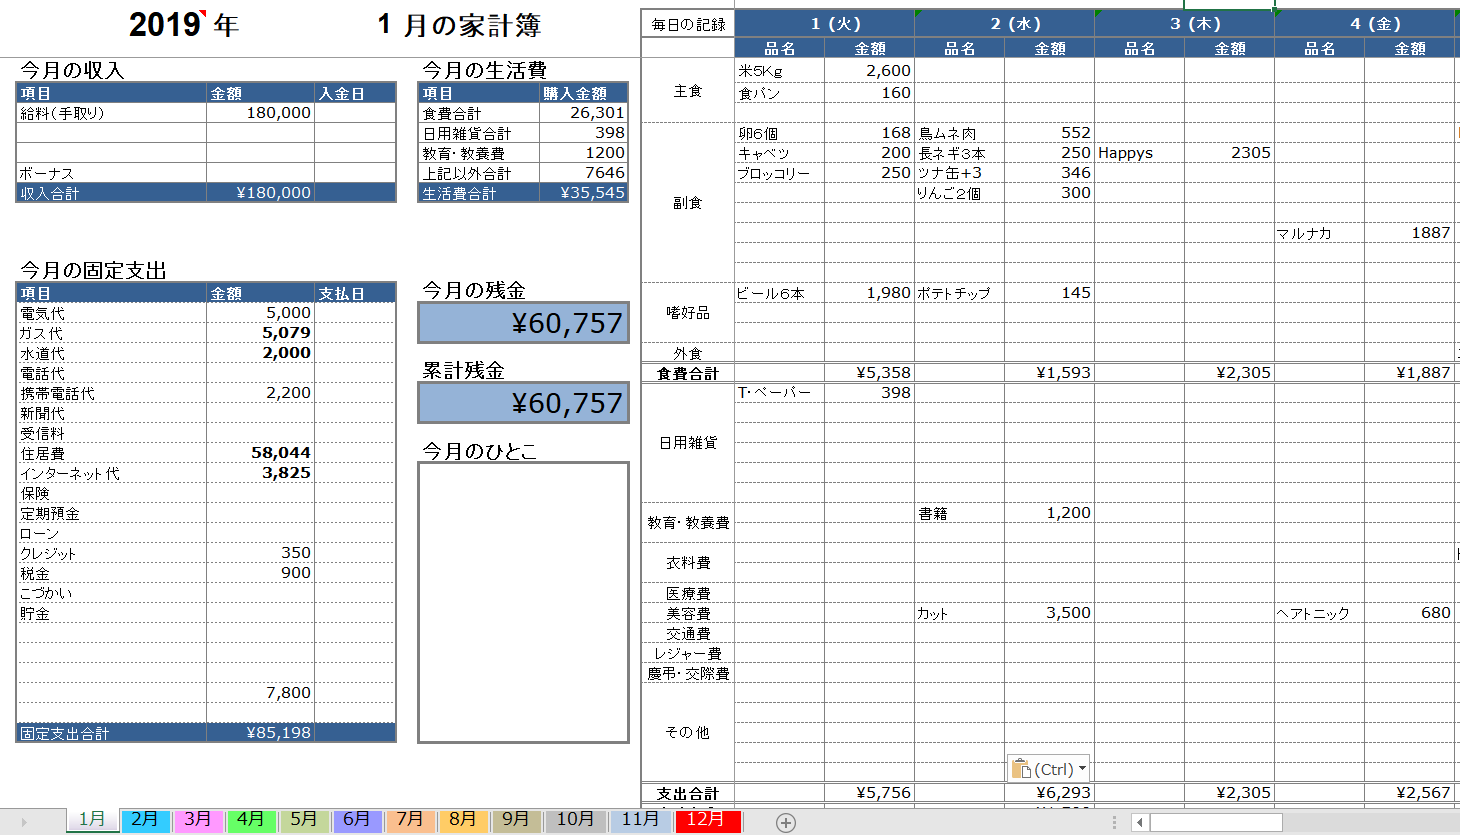Select the 6月 sheet tab

tap(357, 820)
